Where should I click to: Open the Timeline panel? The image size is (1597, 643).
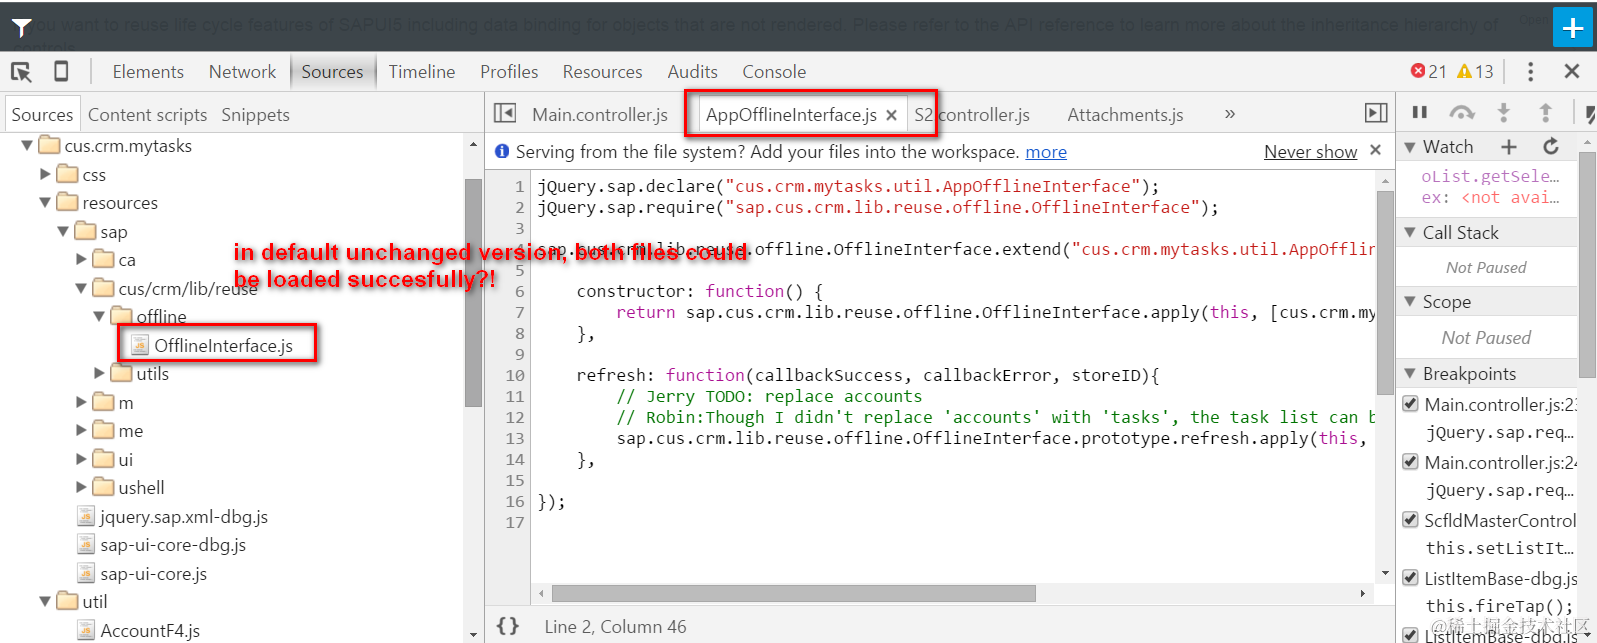(422, 72)
